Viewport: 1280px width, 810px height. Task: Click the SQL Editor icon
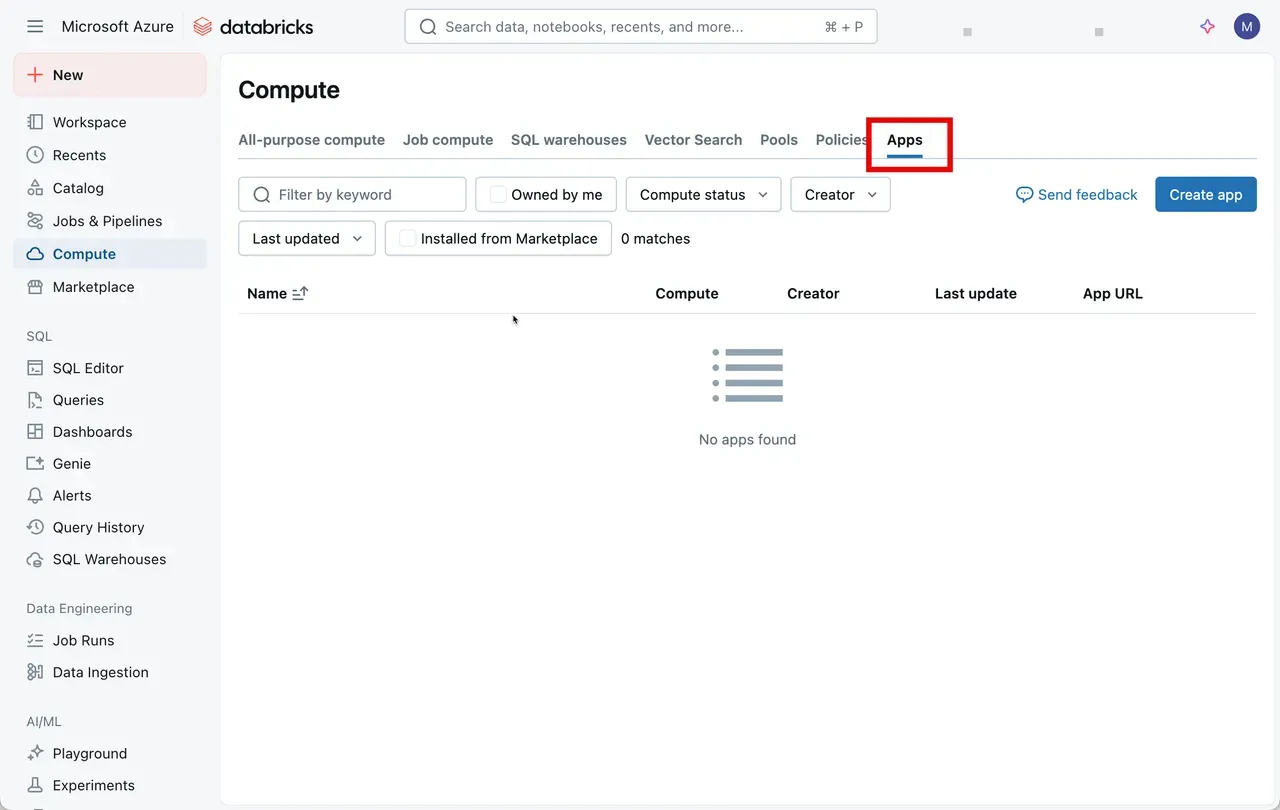pyautogui.click(x=35, y=368)
